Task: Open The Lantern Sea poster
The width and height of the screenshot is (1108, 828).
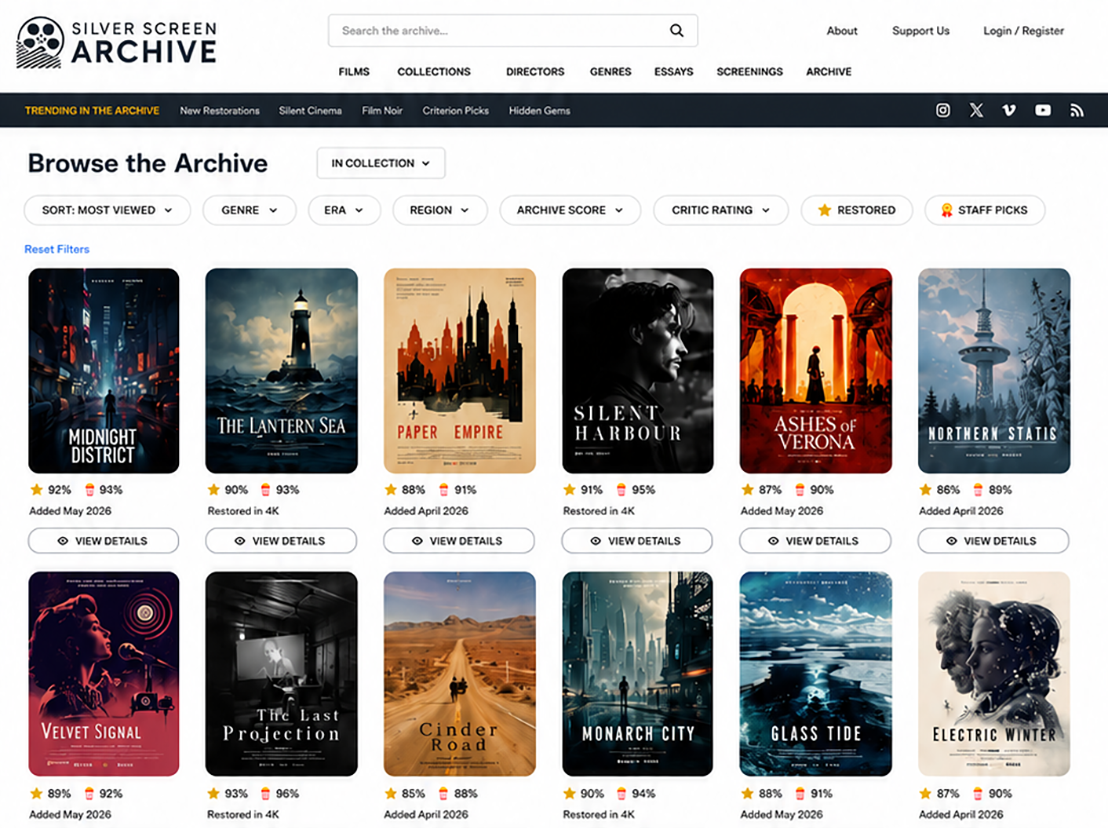Action: coord(281,370)
